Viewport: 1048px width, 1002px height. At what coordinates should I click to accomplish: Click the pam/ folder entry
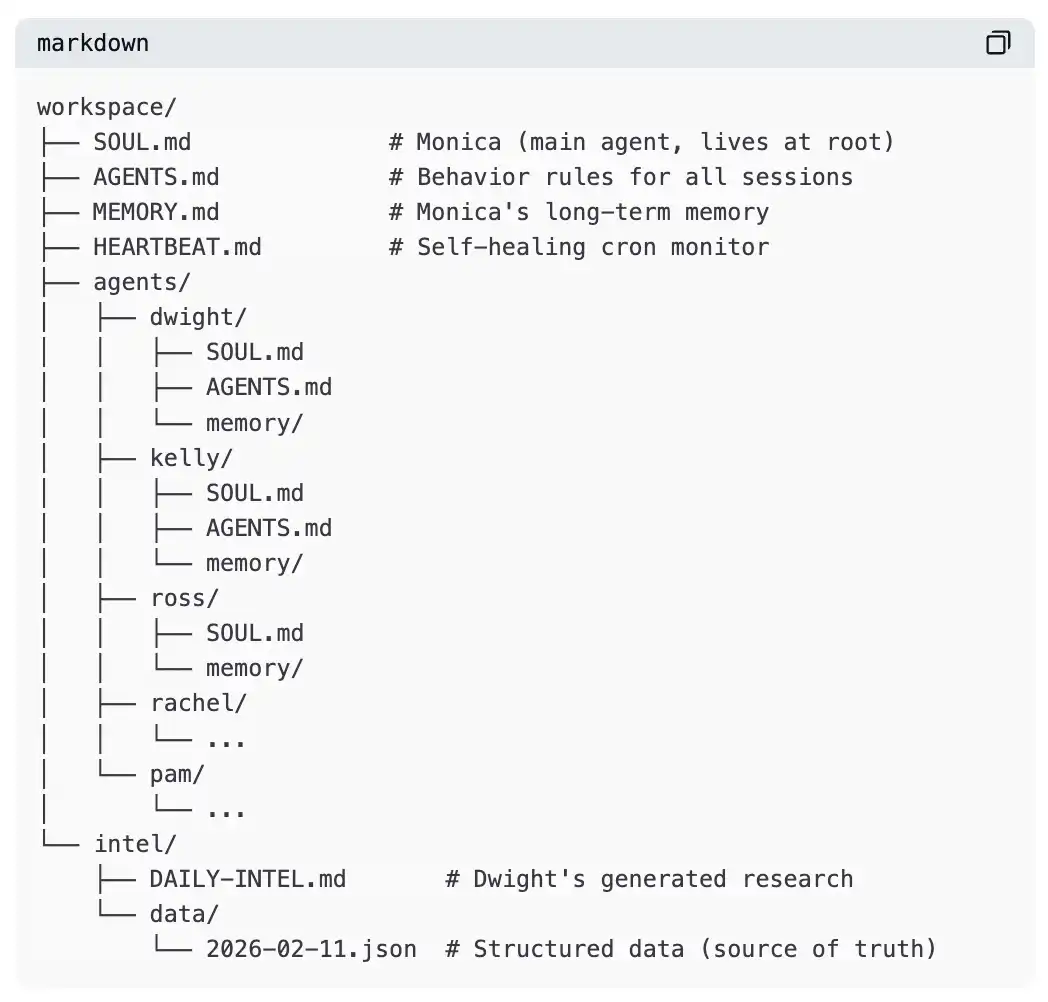tap(177, 773)
